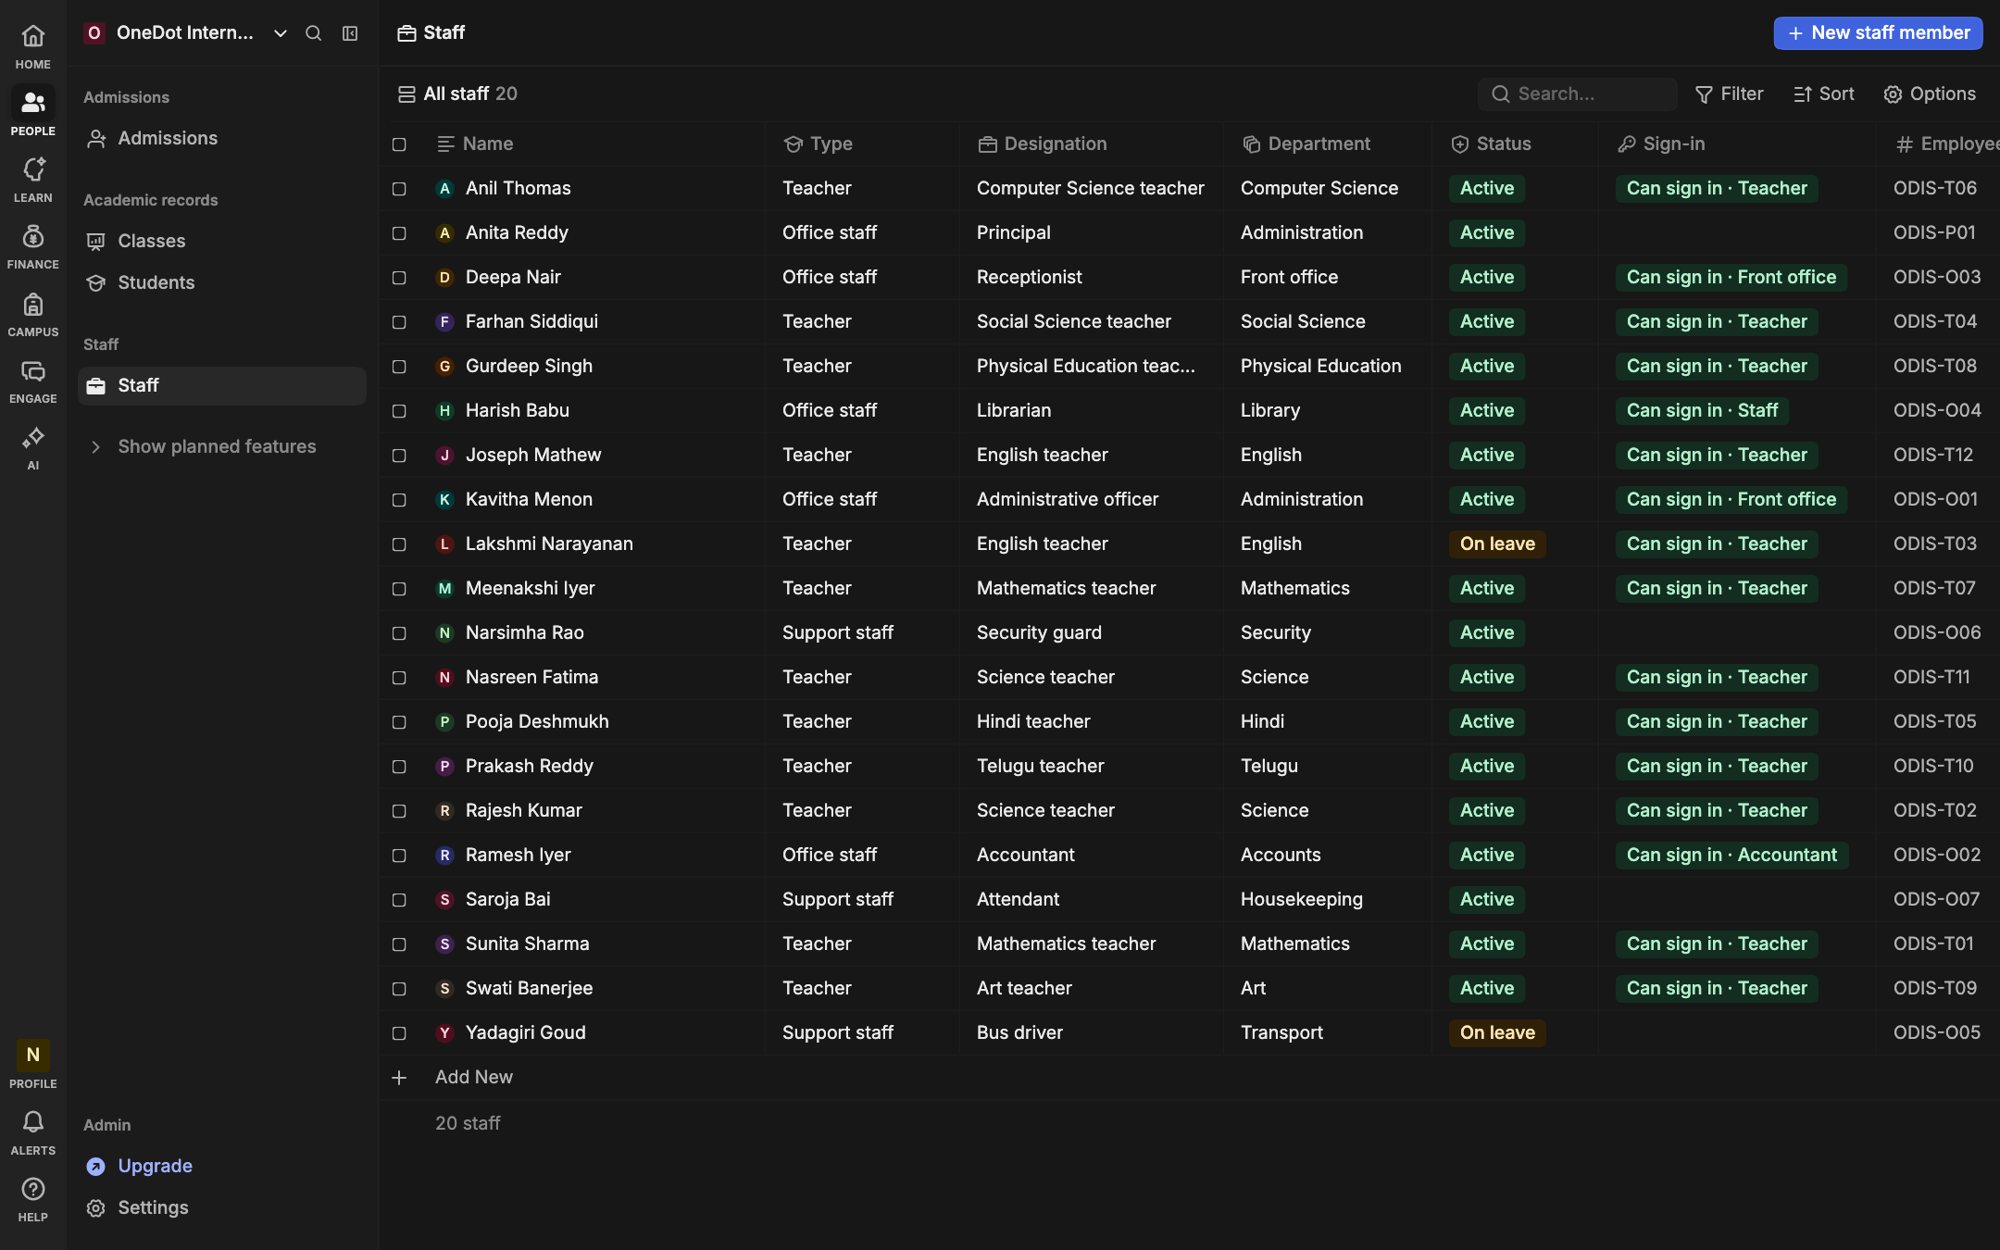Click Harish Babu's Active status badge
Viewport: 2000px width, 1250px height.
(1487, 411)
